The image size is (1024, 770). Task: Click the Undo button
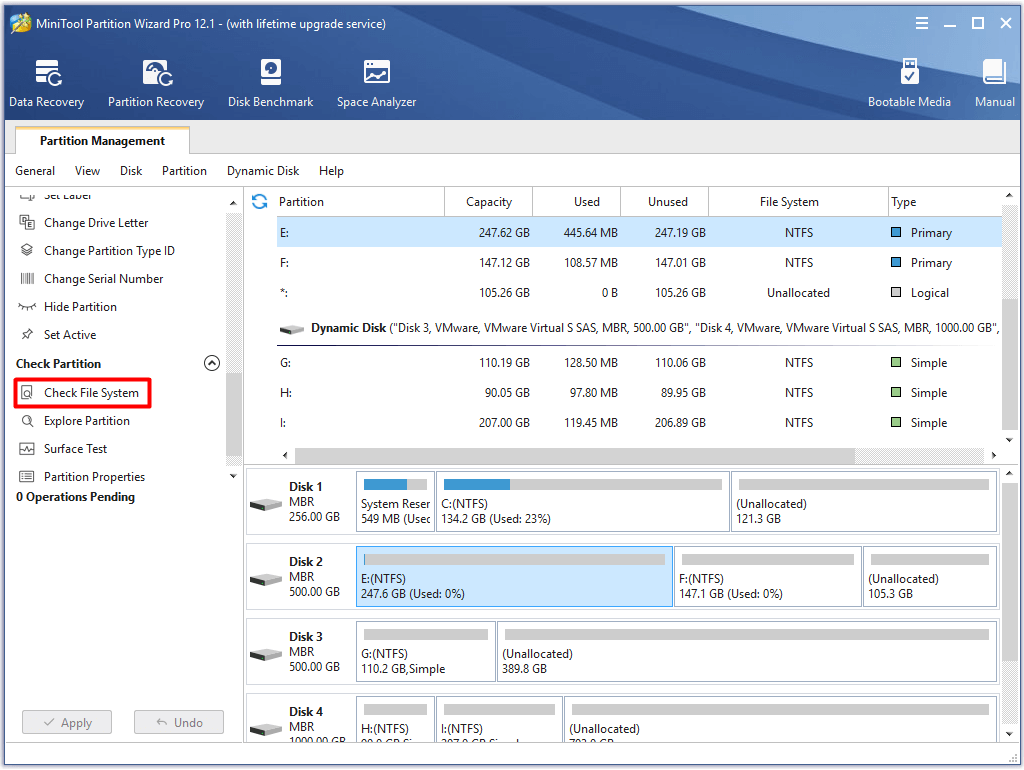[x=179, y=722]
